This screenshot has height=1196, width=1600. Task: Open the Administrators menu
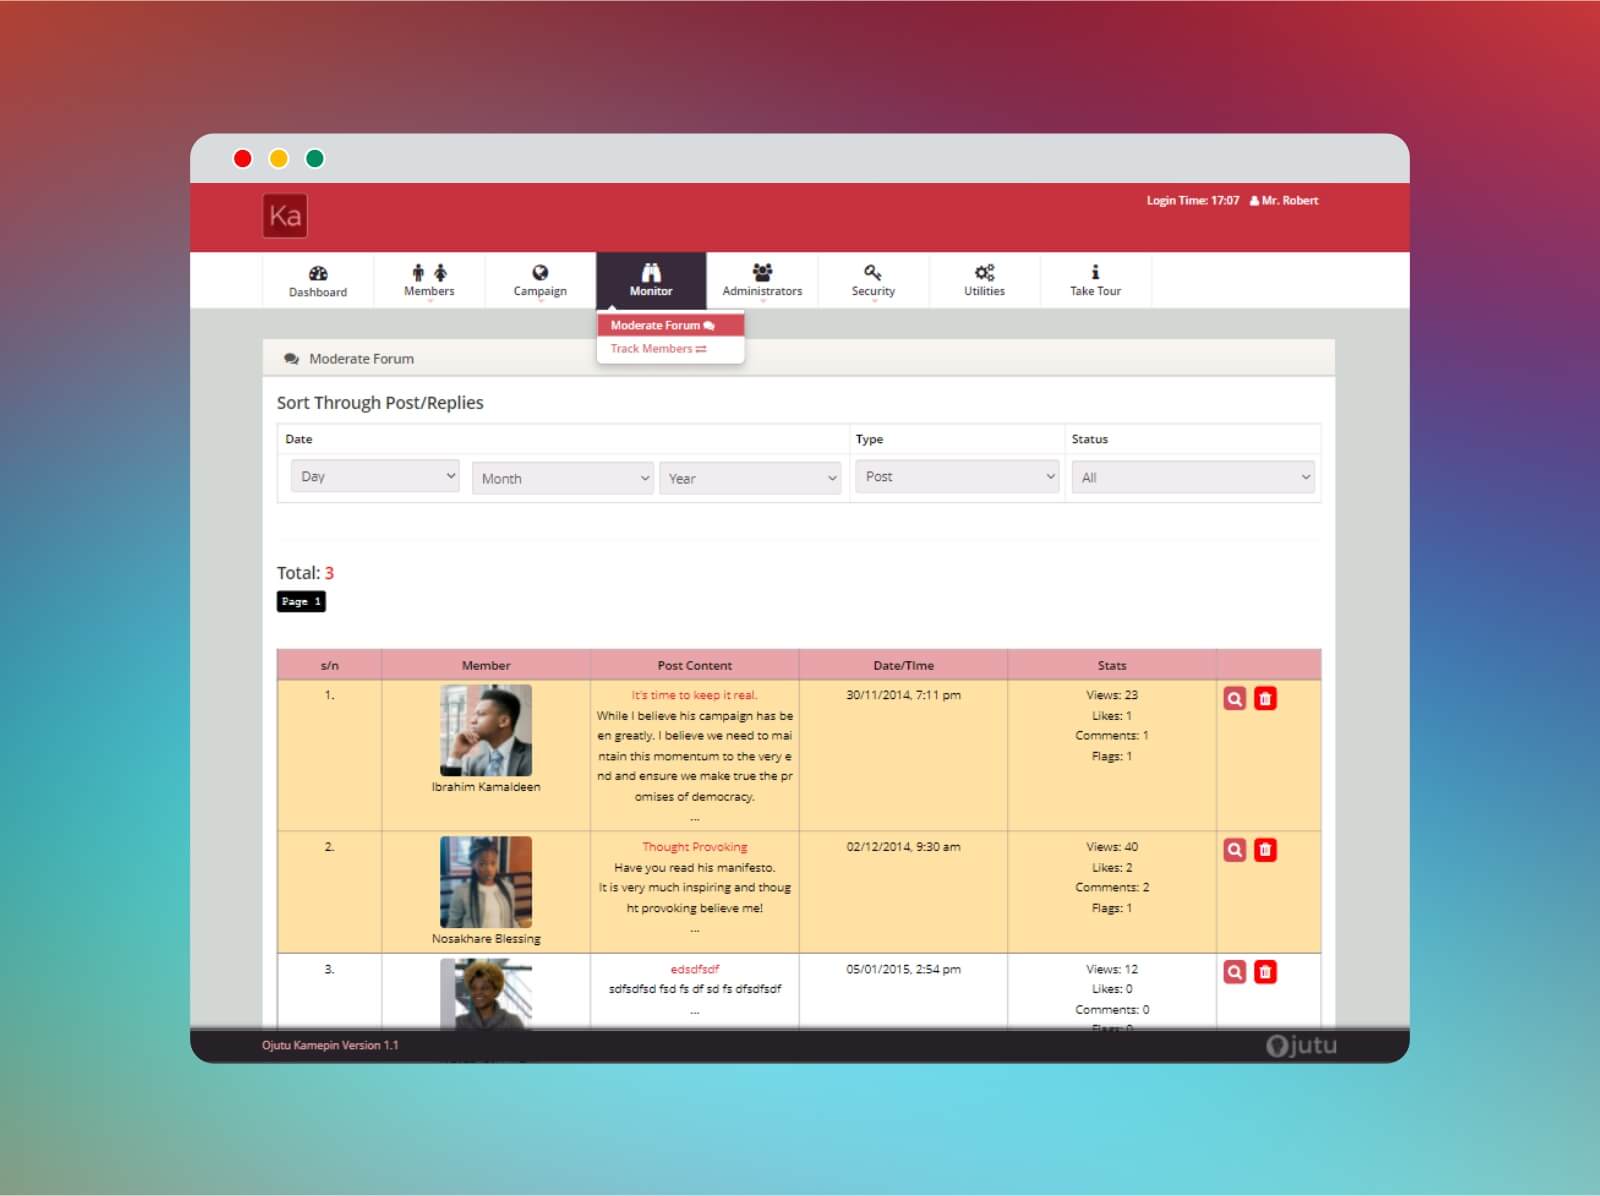[762, 281]
